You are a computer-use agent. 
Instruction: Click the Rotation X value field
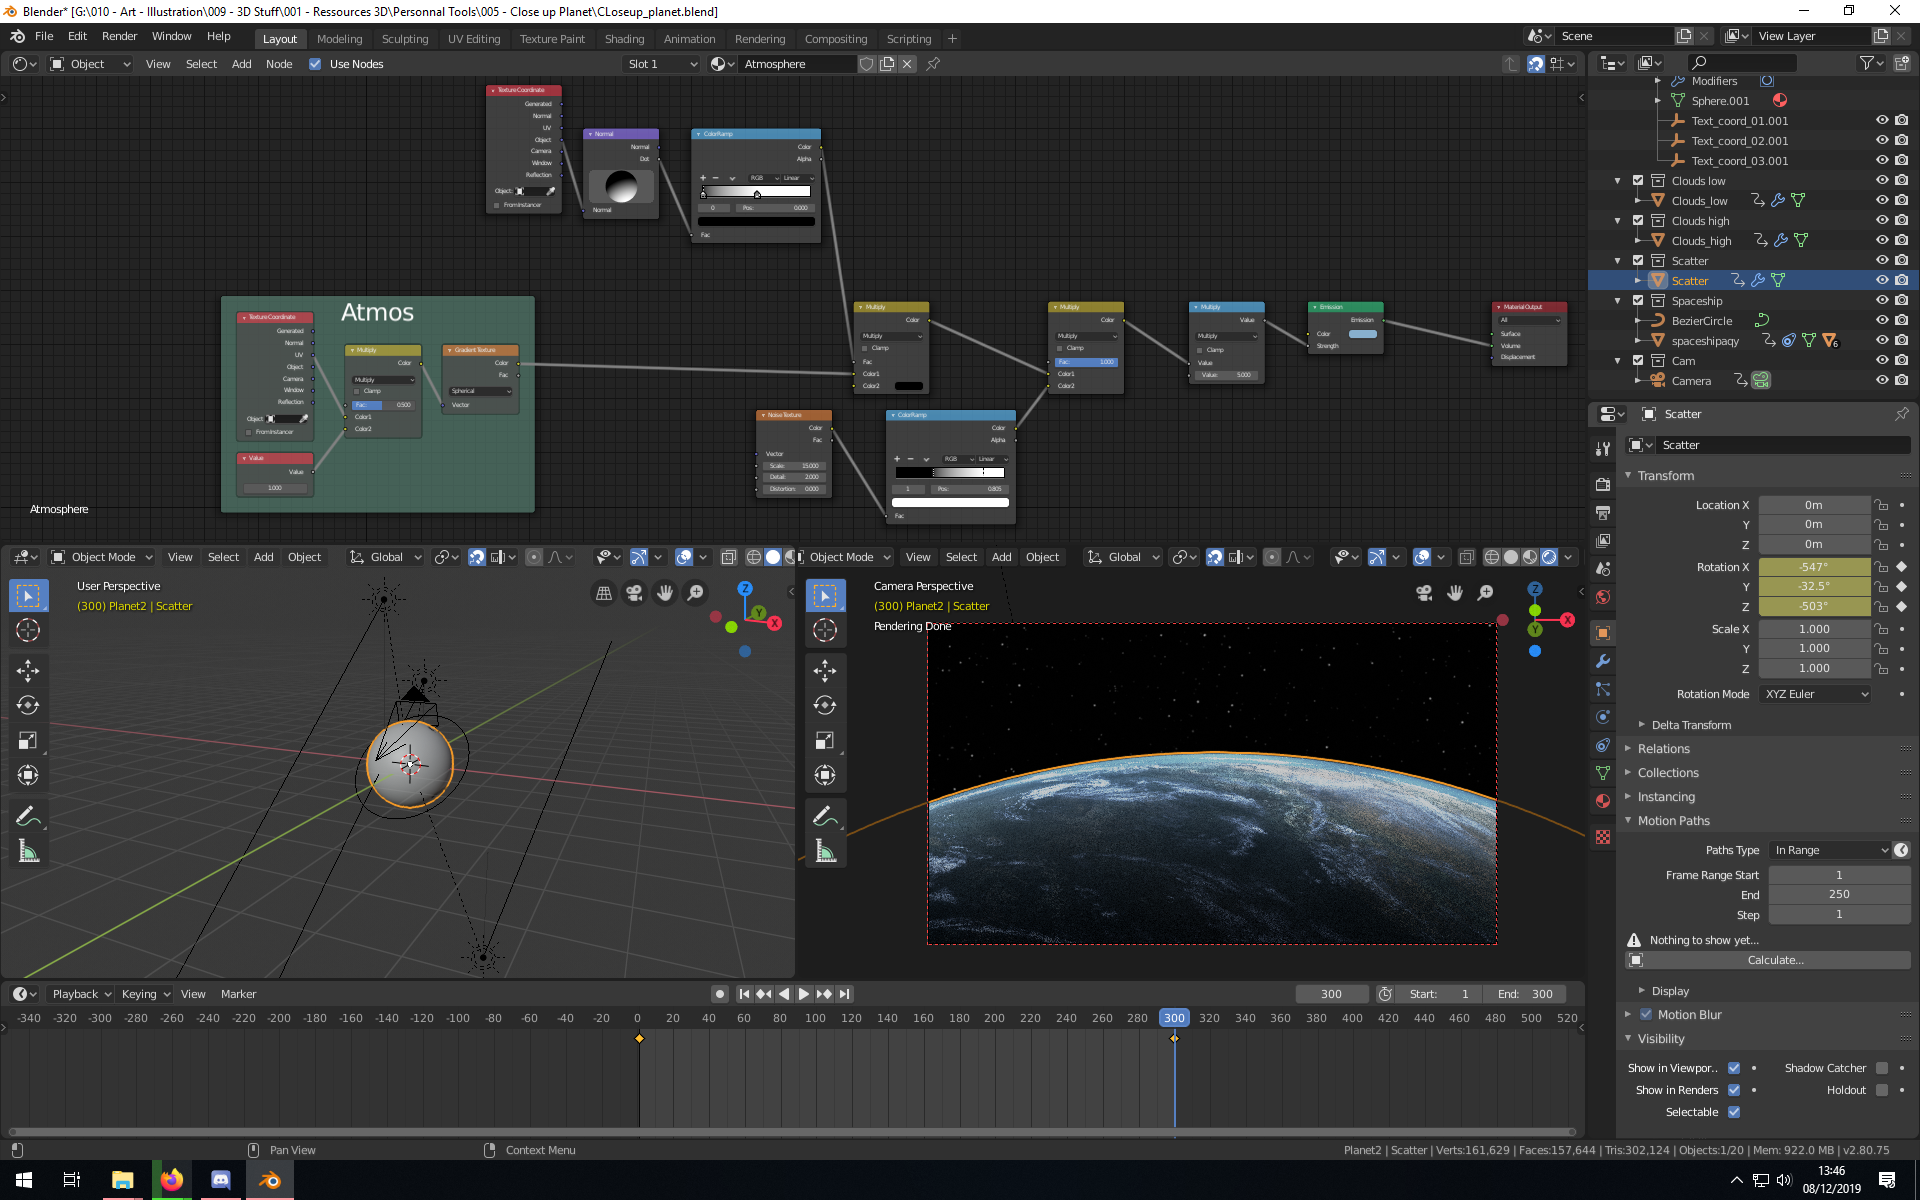1814,567
